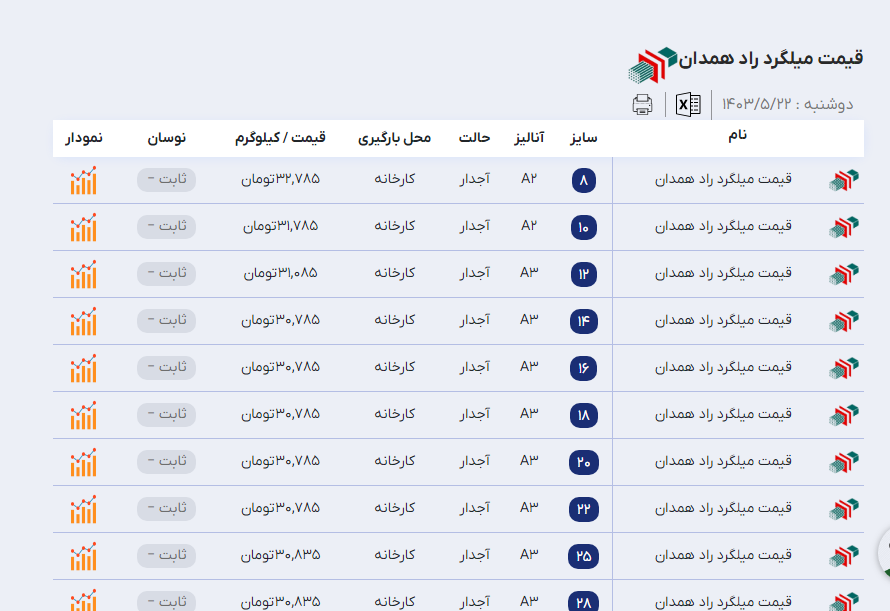Export table using the Excel icon
The image size is (890, 611).
pyautogui.click(x=688, y=104)
